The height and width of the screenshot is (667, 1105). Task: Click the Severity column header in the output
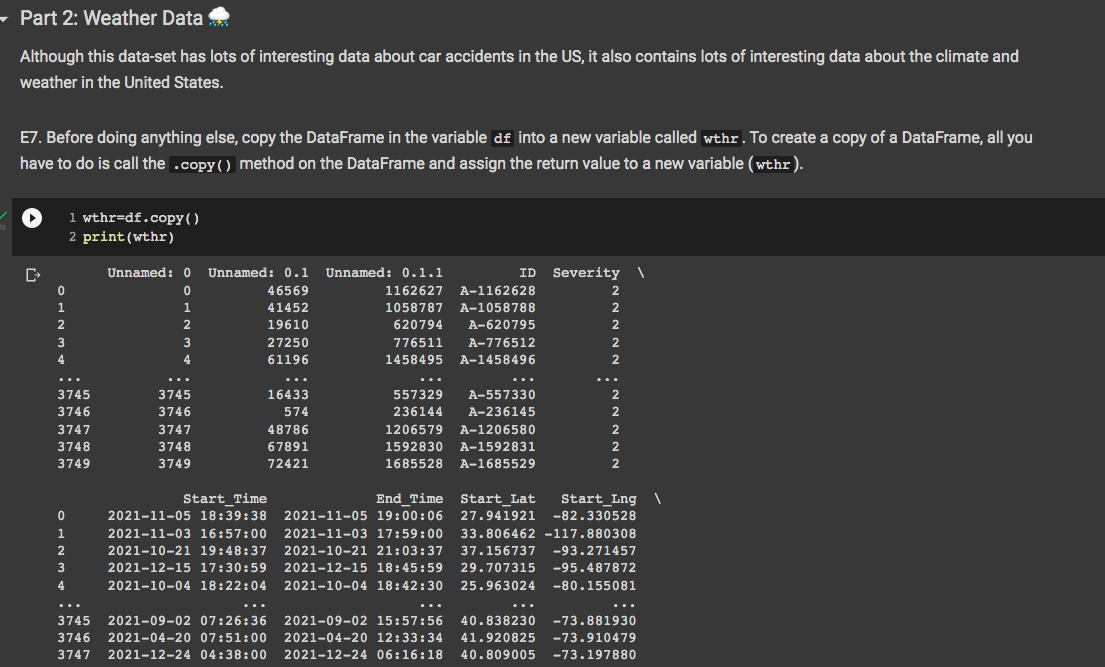click(x=586, y=272)
